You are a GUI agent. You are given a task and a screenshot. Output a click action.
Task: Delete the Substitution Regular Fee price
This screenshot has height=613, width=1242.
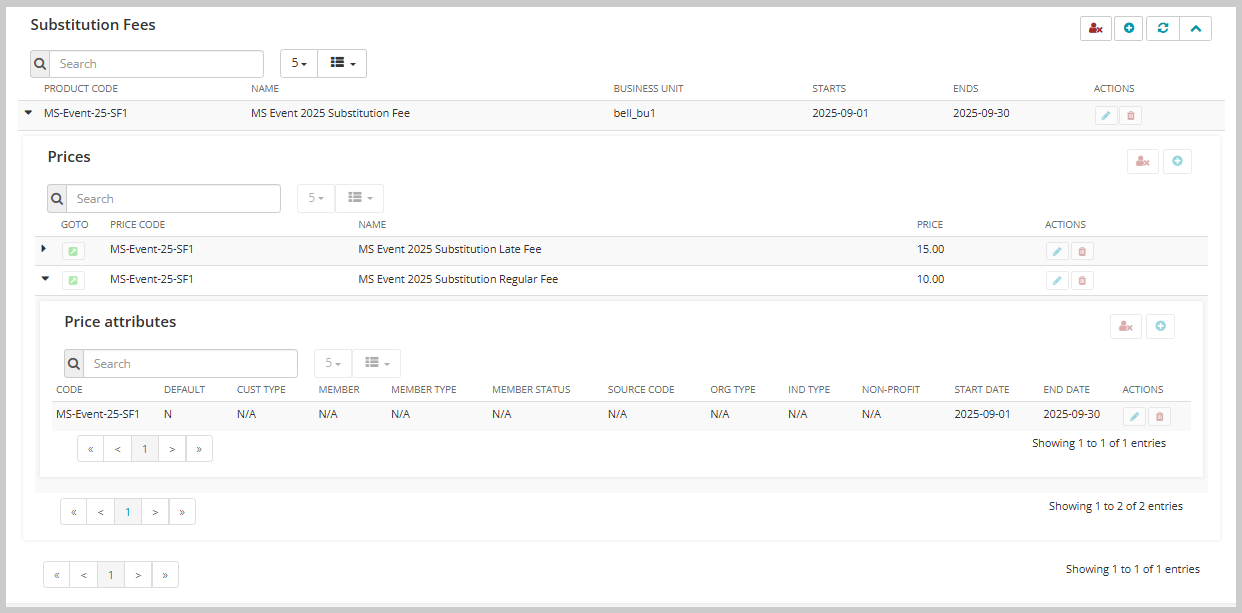tap(1082, 281)
